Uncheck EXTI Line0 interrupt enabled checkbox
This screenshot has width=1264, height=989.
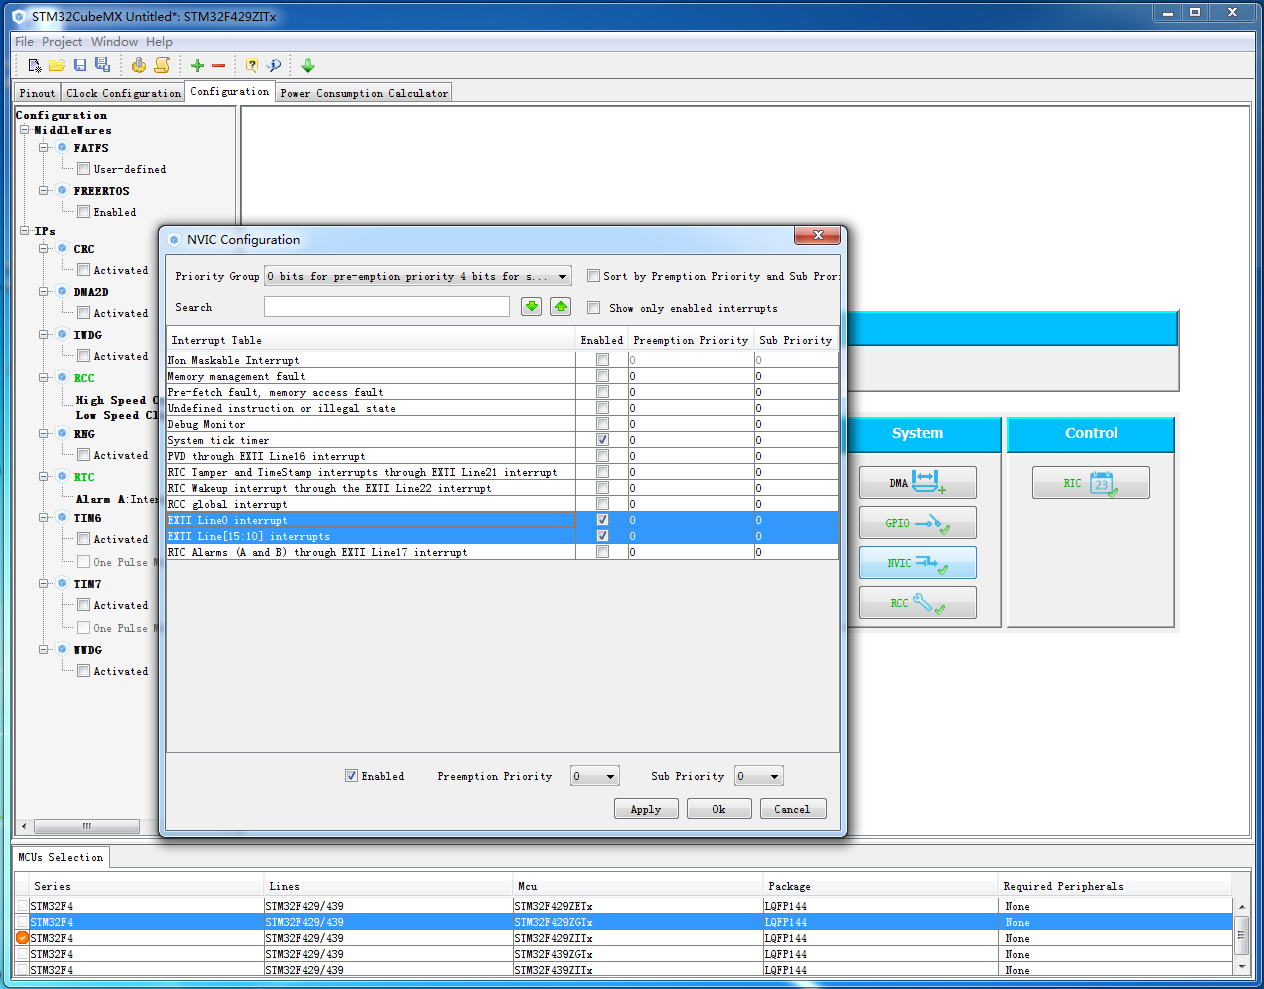602,520
